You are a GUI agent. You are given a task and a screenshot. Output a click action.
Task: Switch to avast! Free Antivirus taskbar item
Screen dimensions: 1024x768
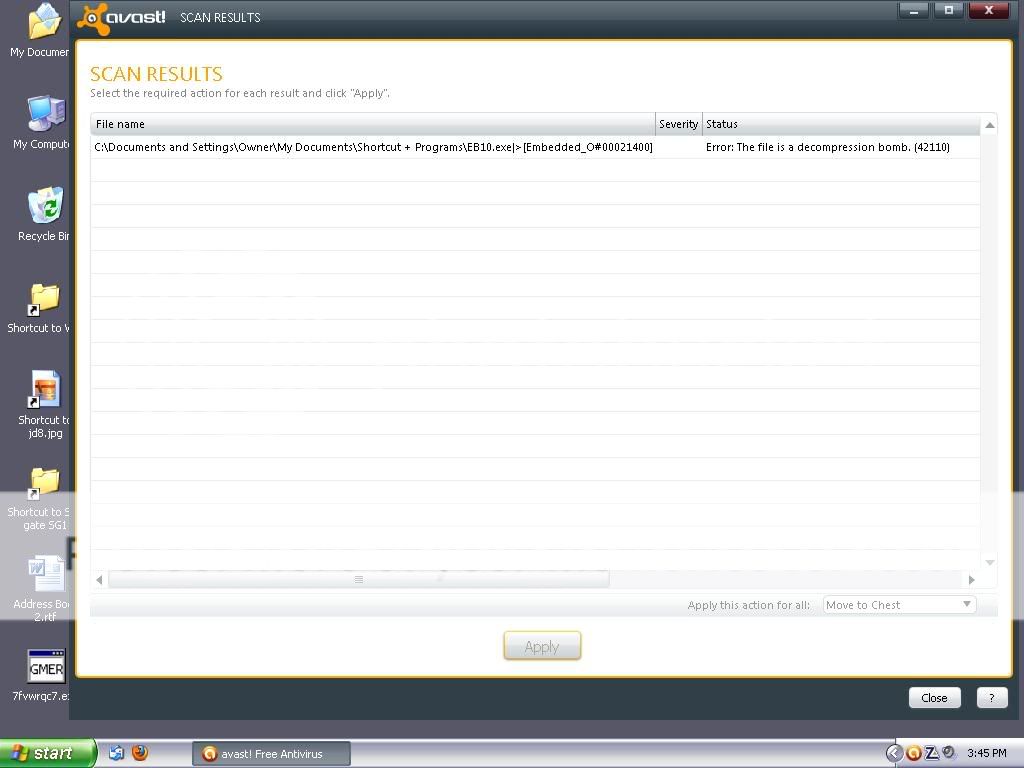tap(272, 754)
